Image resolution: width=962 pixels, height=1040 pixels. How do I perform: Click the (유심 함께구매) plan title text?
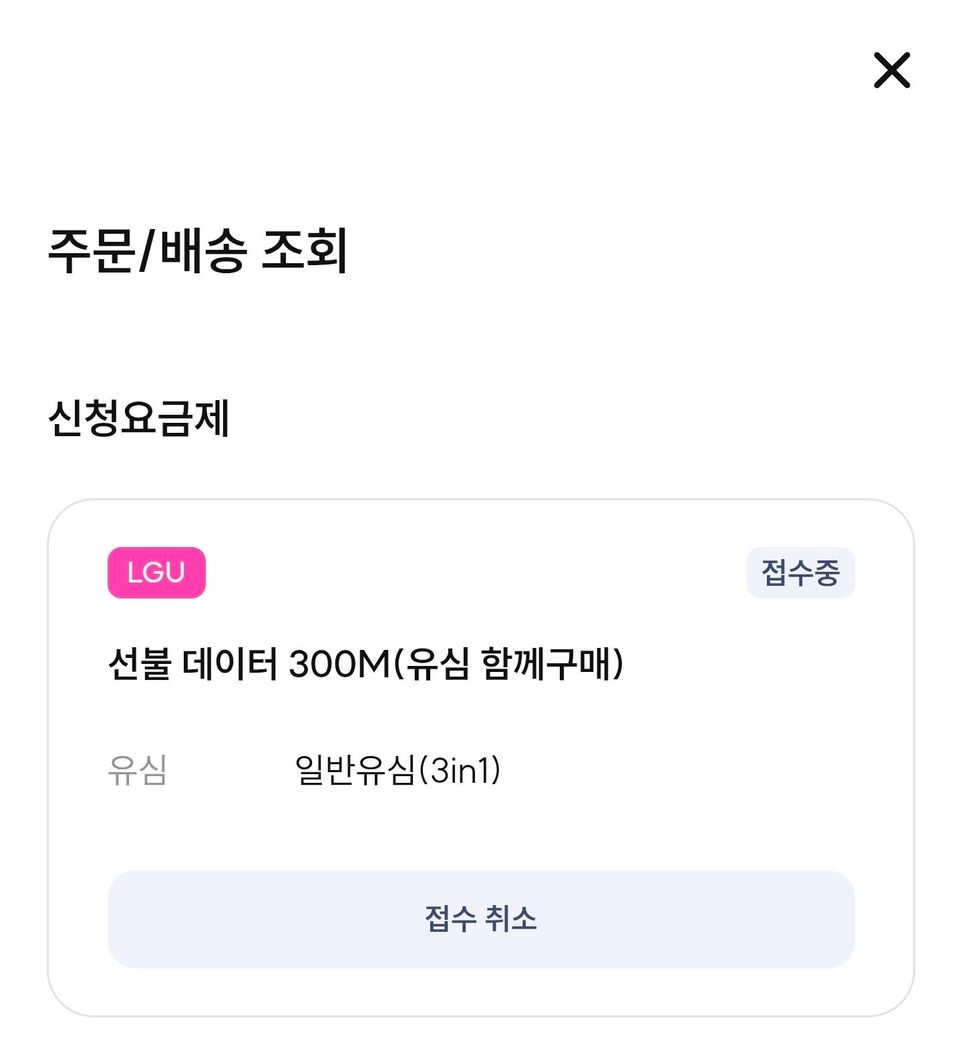point(507,665)
